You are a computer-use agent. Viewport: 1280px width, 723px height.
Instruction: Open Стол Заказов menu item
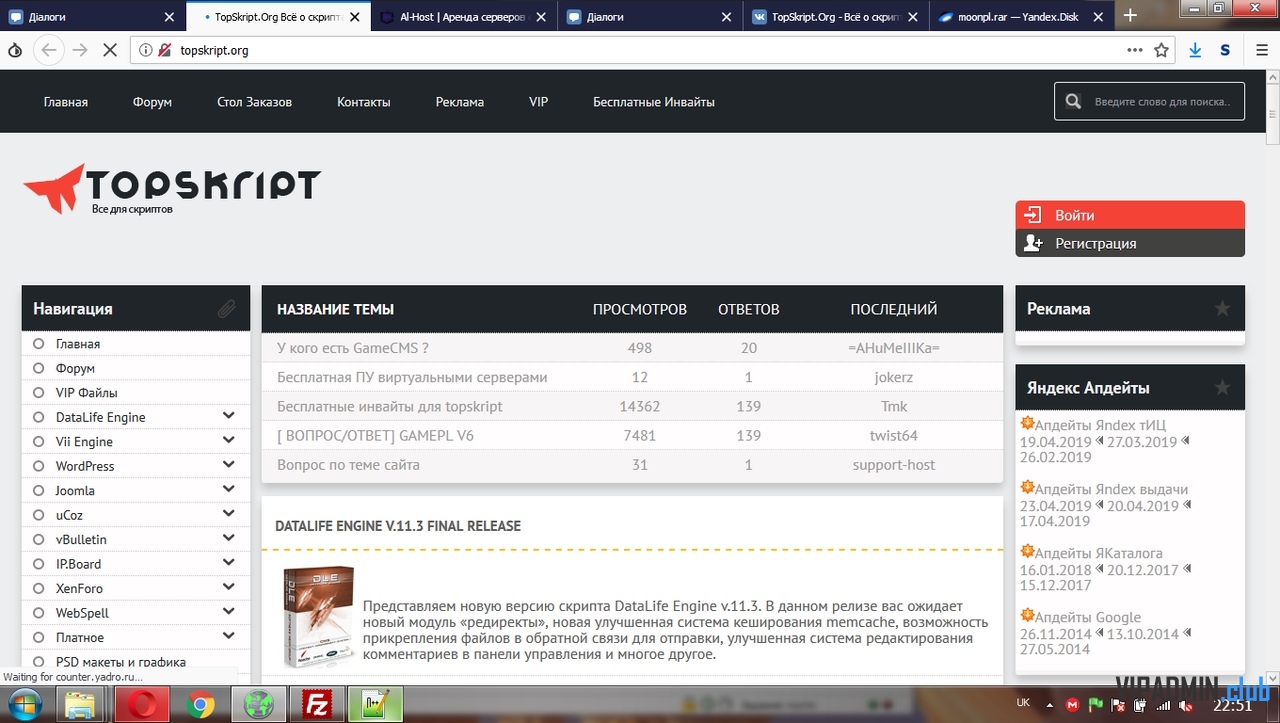click(255, 102)
